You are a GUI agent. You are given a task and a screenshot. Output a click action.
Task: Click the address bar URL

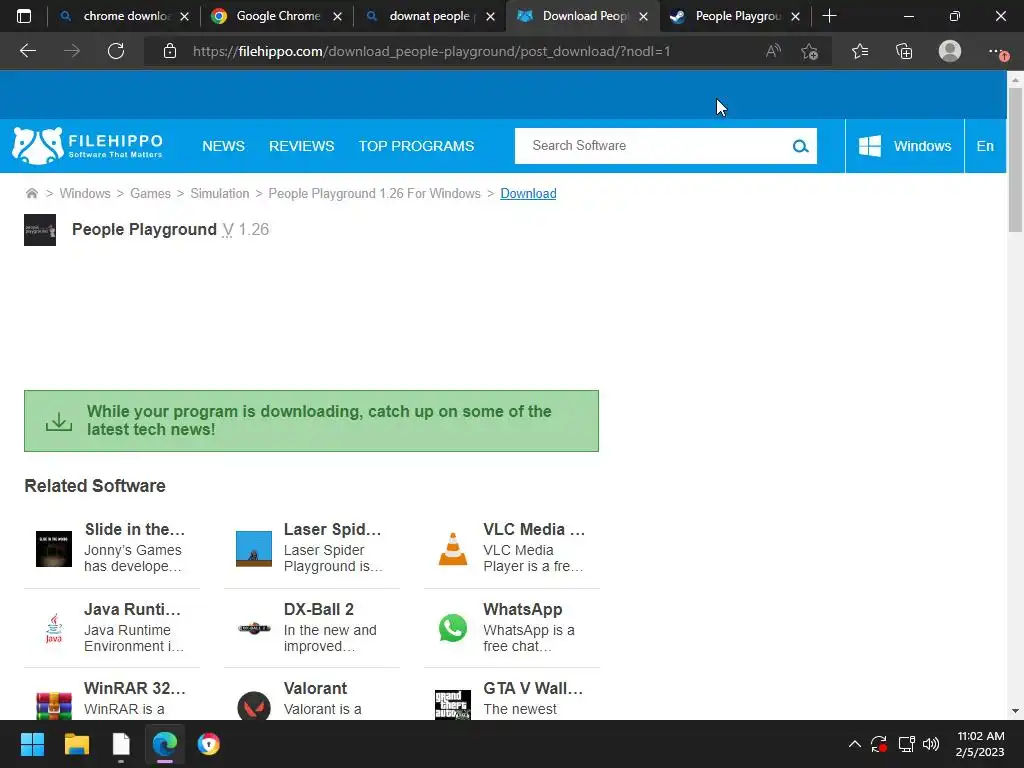(431, 51)
